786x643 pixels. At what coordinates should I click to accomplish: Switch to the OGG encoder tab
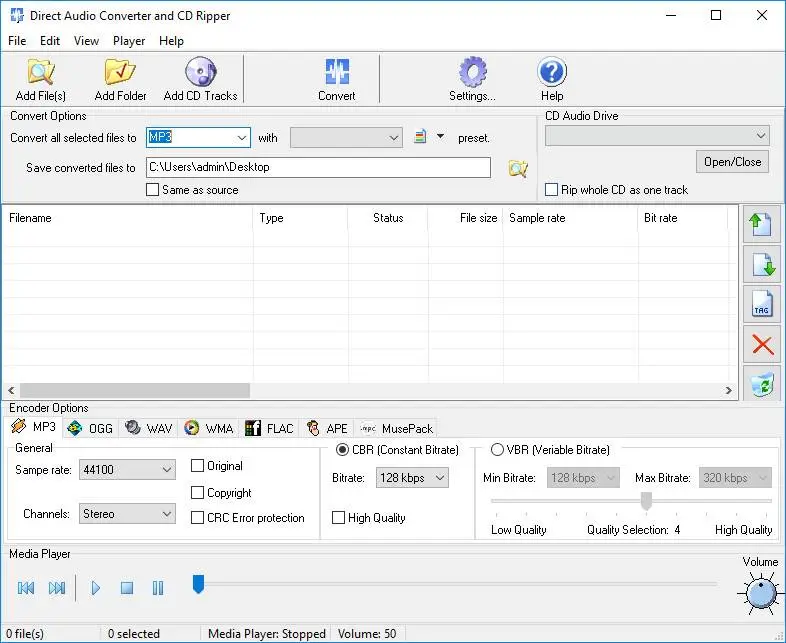(91, 428)
